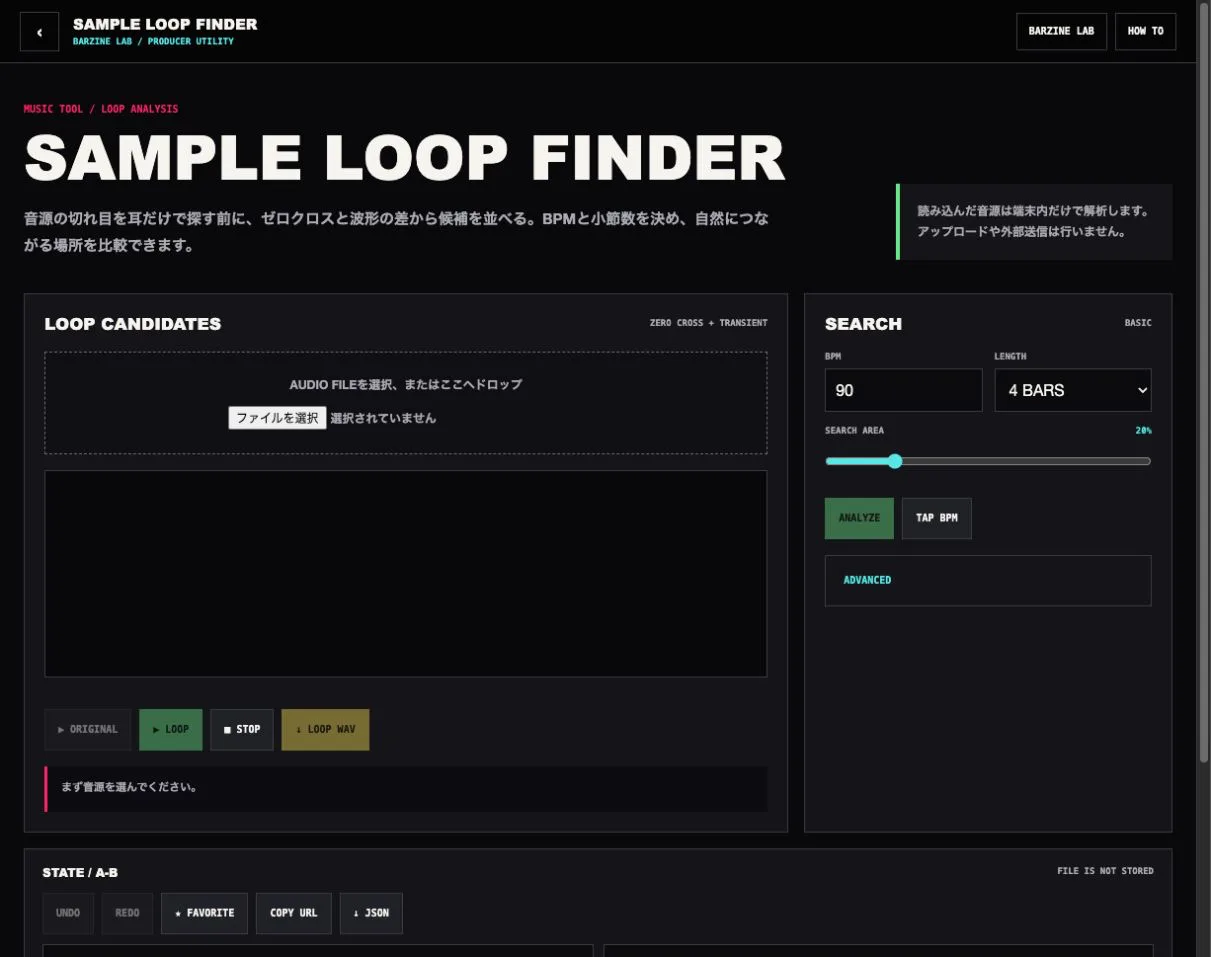Click the back arrow button
This screenshot has height=957, width=1211.
click(40, 31)
